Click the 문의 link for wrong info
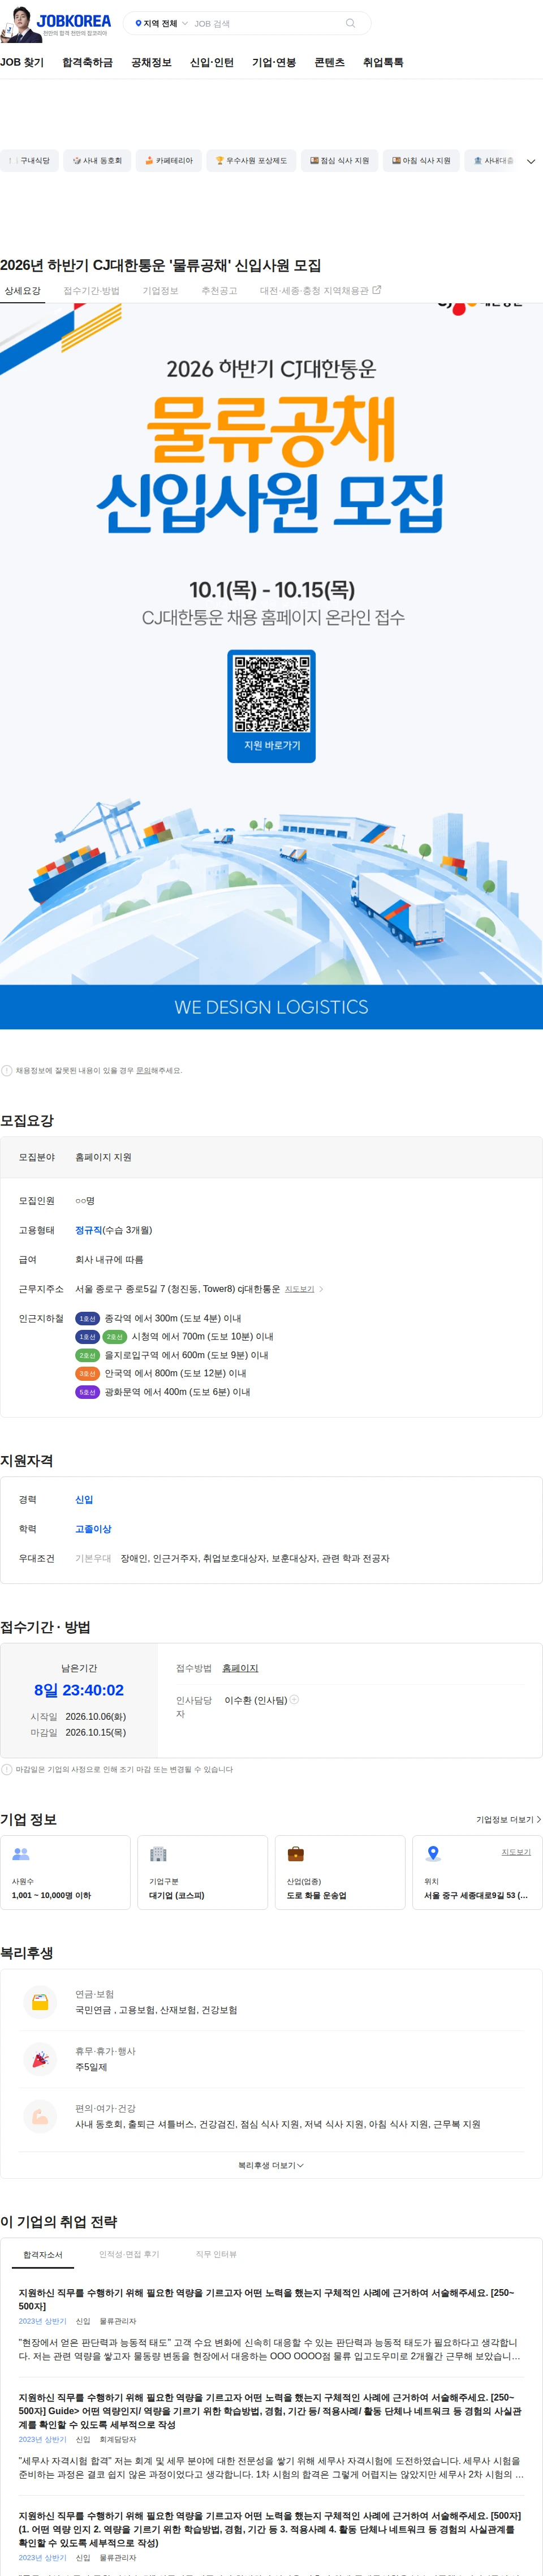 (x=143, y=1070)
